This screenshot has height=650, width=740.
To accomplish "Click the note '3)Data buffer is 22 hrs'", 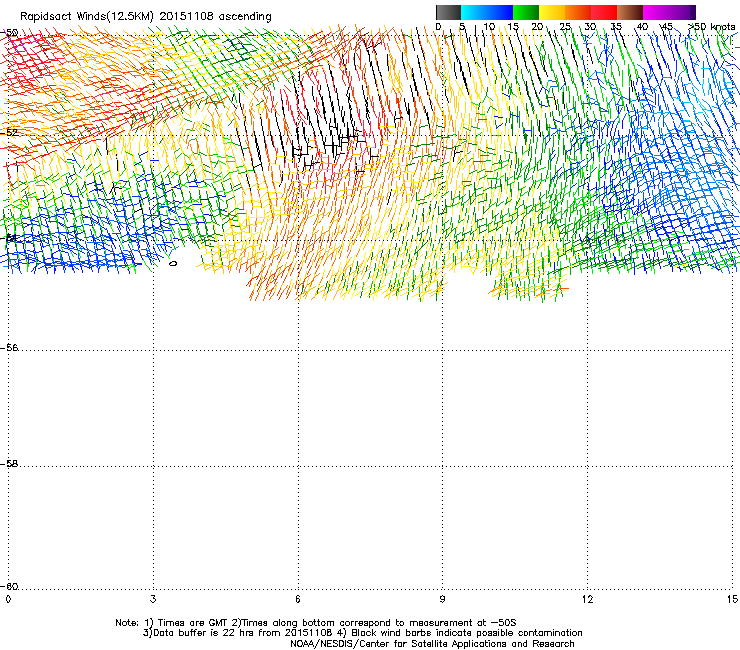I will pyautogui.click(x=362, y=633).
